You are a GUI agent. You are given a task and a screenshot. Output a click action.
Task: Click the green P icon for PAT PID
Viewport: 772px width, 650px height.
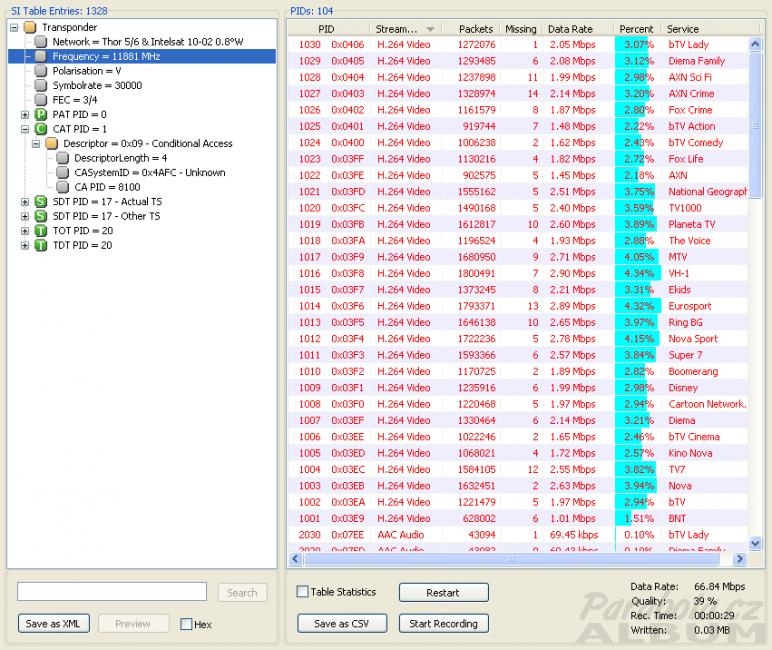(x=41, y=114)
